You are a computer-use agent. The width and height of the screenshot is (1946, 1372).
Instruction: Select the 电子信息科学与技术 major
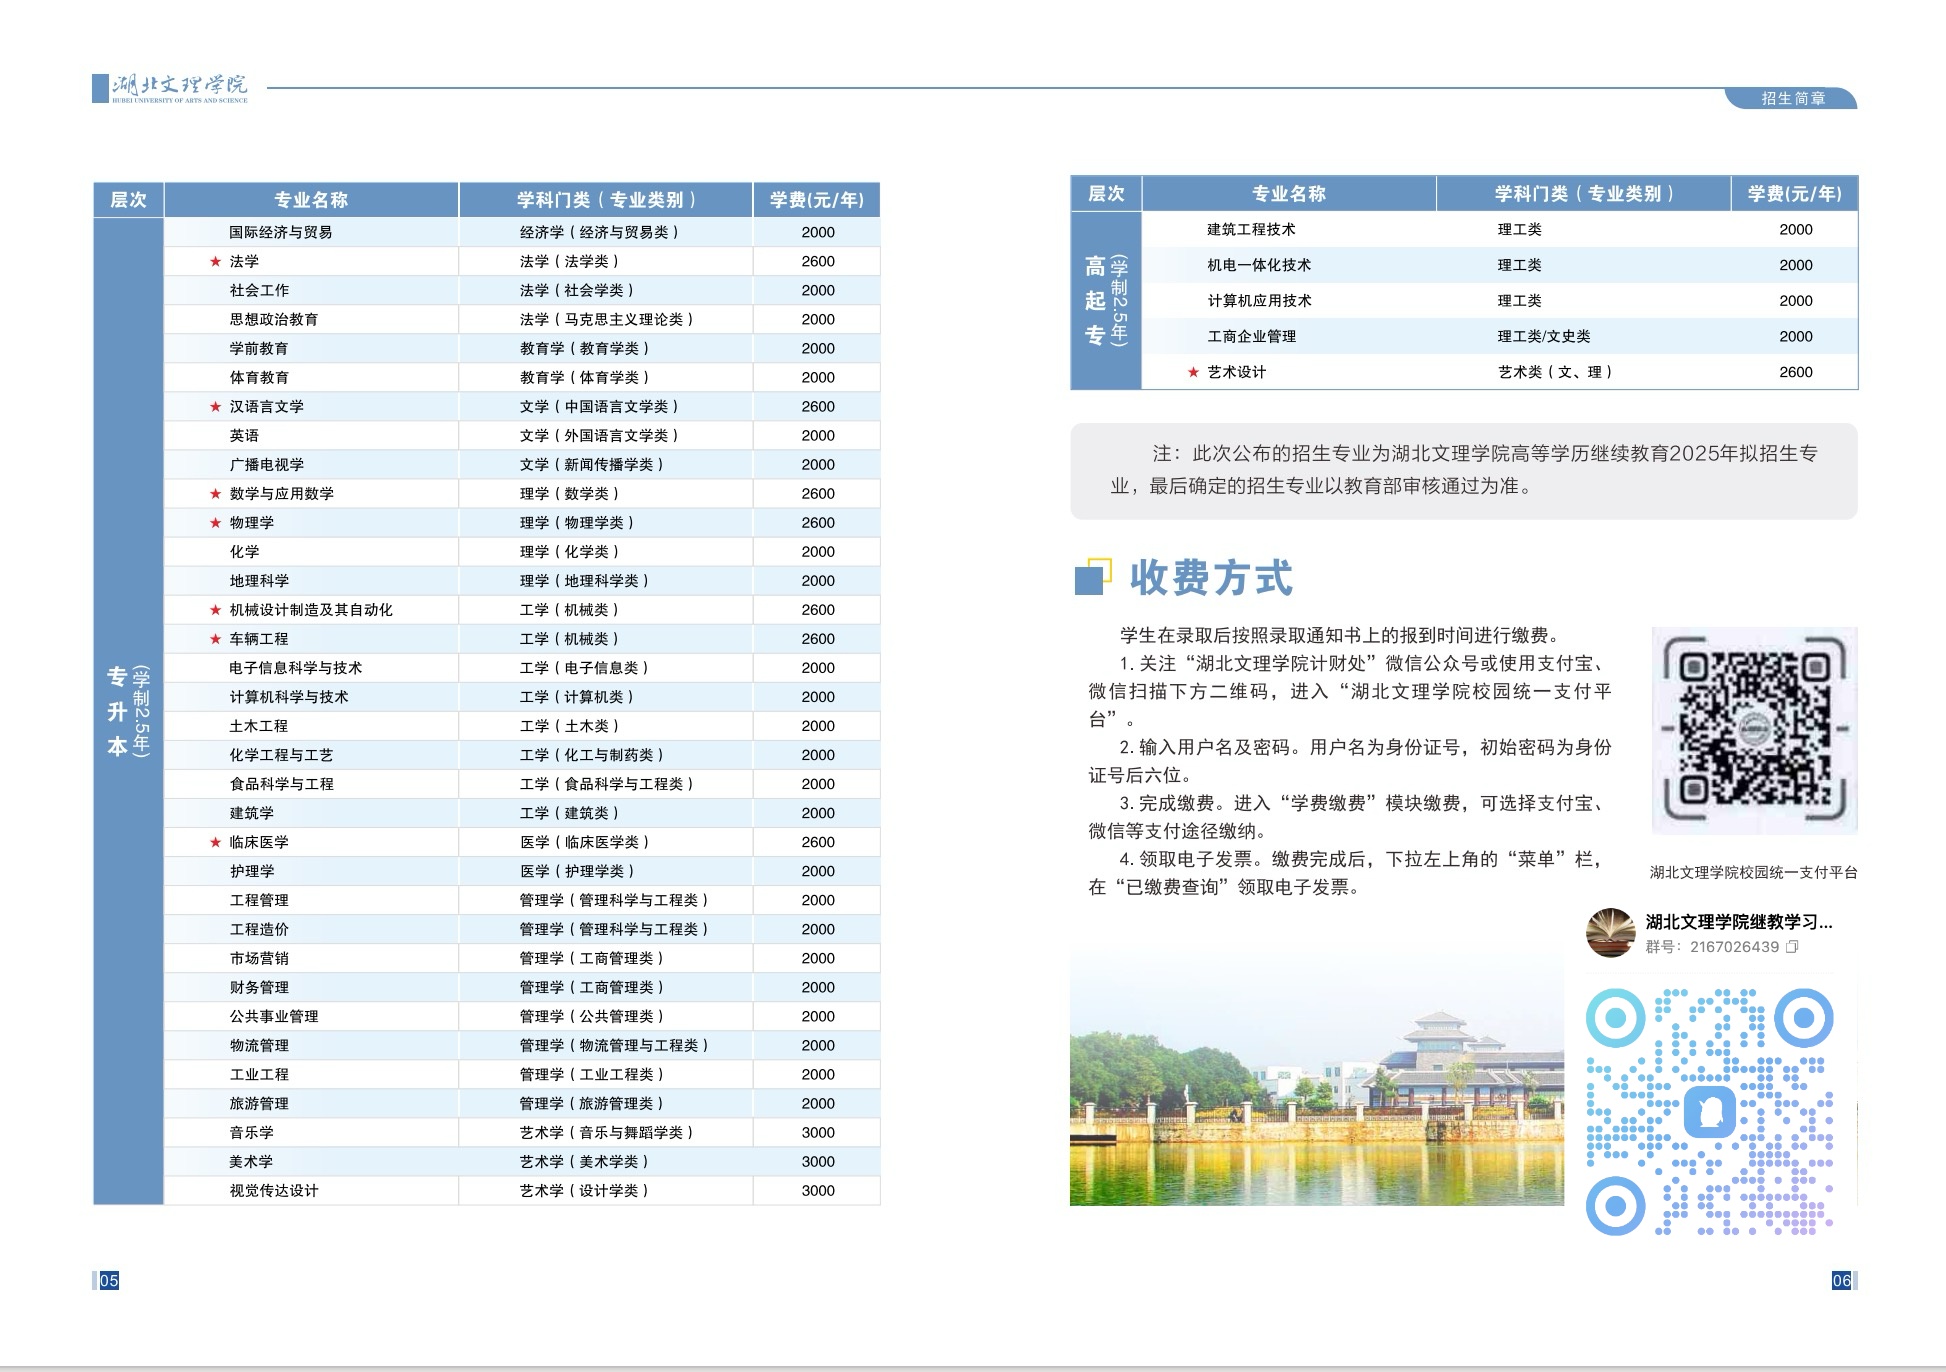tap(296, 667)
